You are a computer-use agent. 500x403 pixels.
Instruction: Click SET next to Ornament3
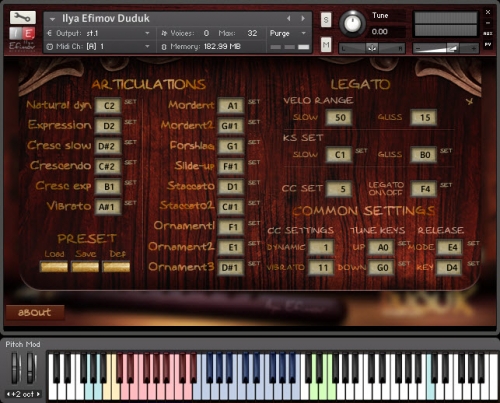(x=254, y=264)
